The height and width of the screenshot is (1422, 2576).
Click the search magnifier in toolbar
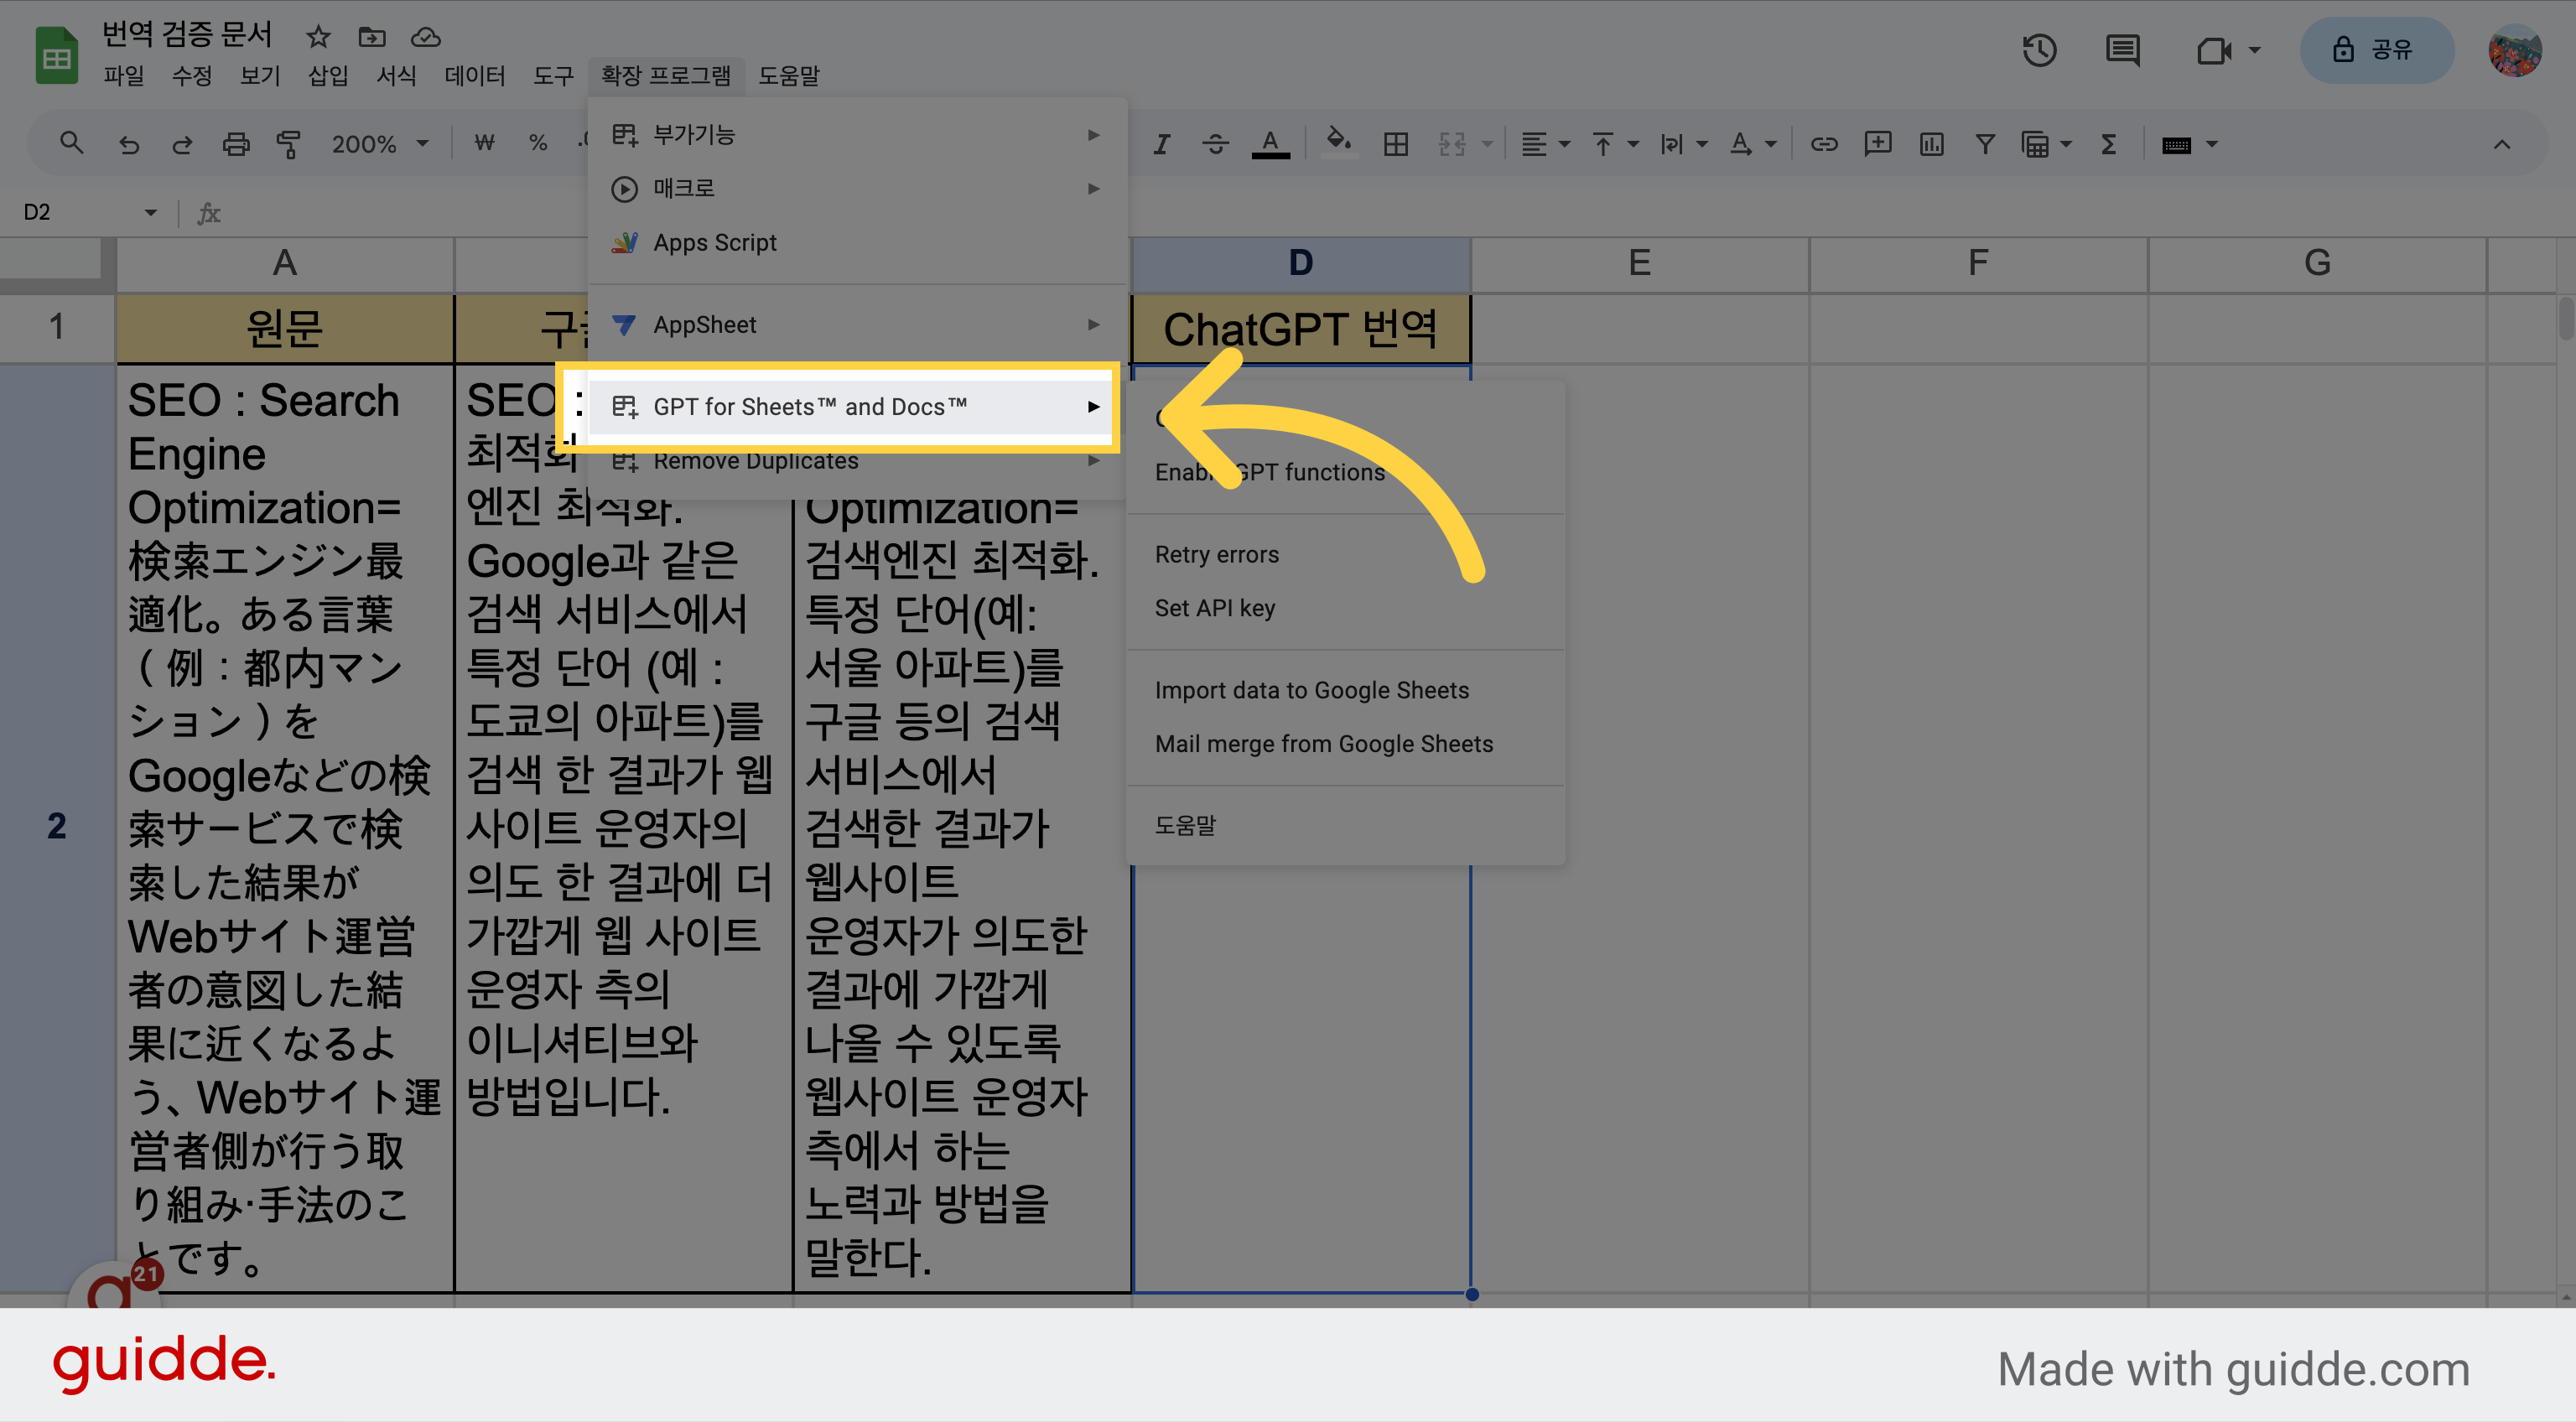point(72,144)
